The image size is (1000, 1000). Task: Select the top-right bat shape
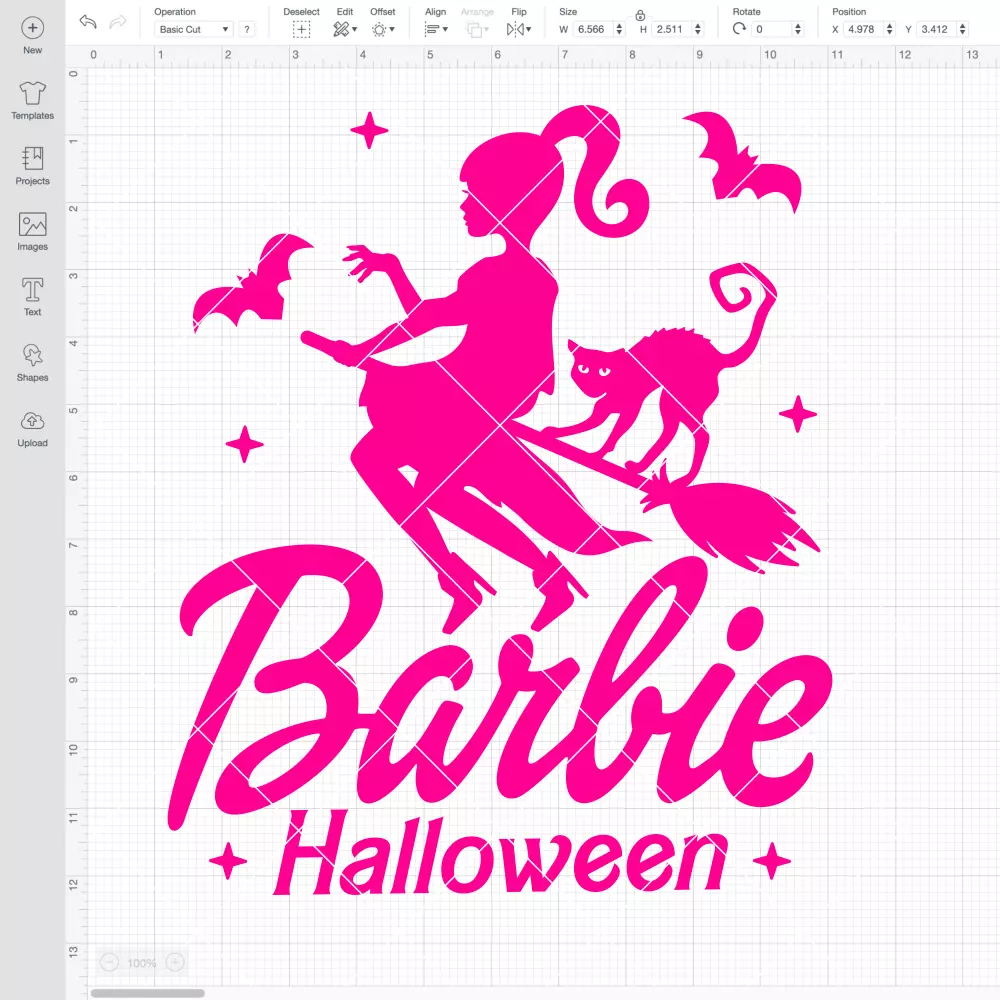743,163
